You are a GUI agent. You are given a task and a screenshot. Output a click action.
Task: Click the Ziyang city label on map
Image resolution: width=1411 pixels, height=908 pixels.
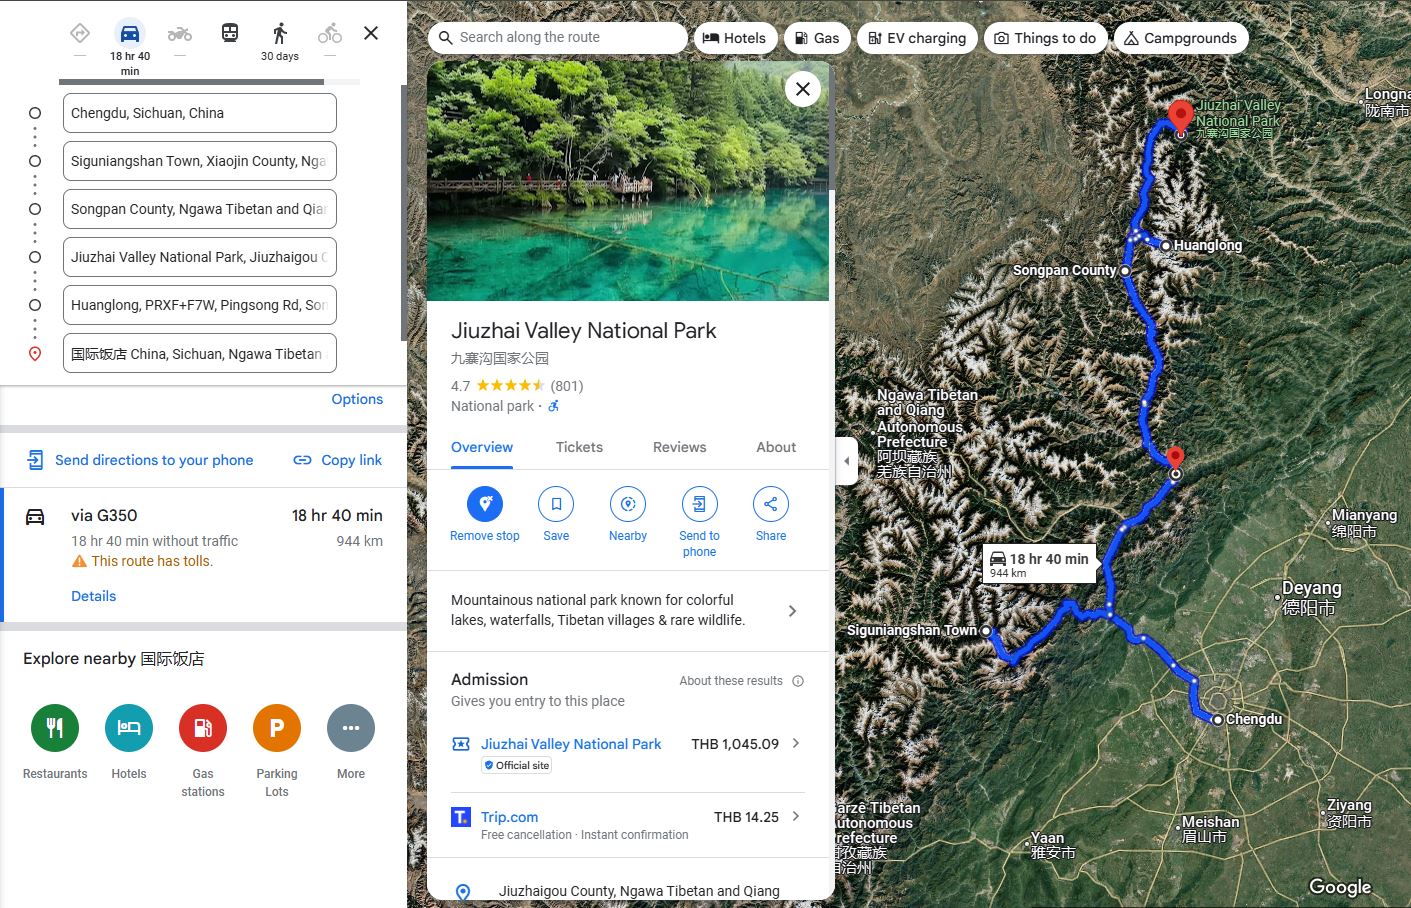tap(1349, 813)
